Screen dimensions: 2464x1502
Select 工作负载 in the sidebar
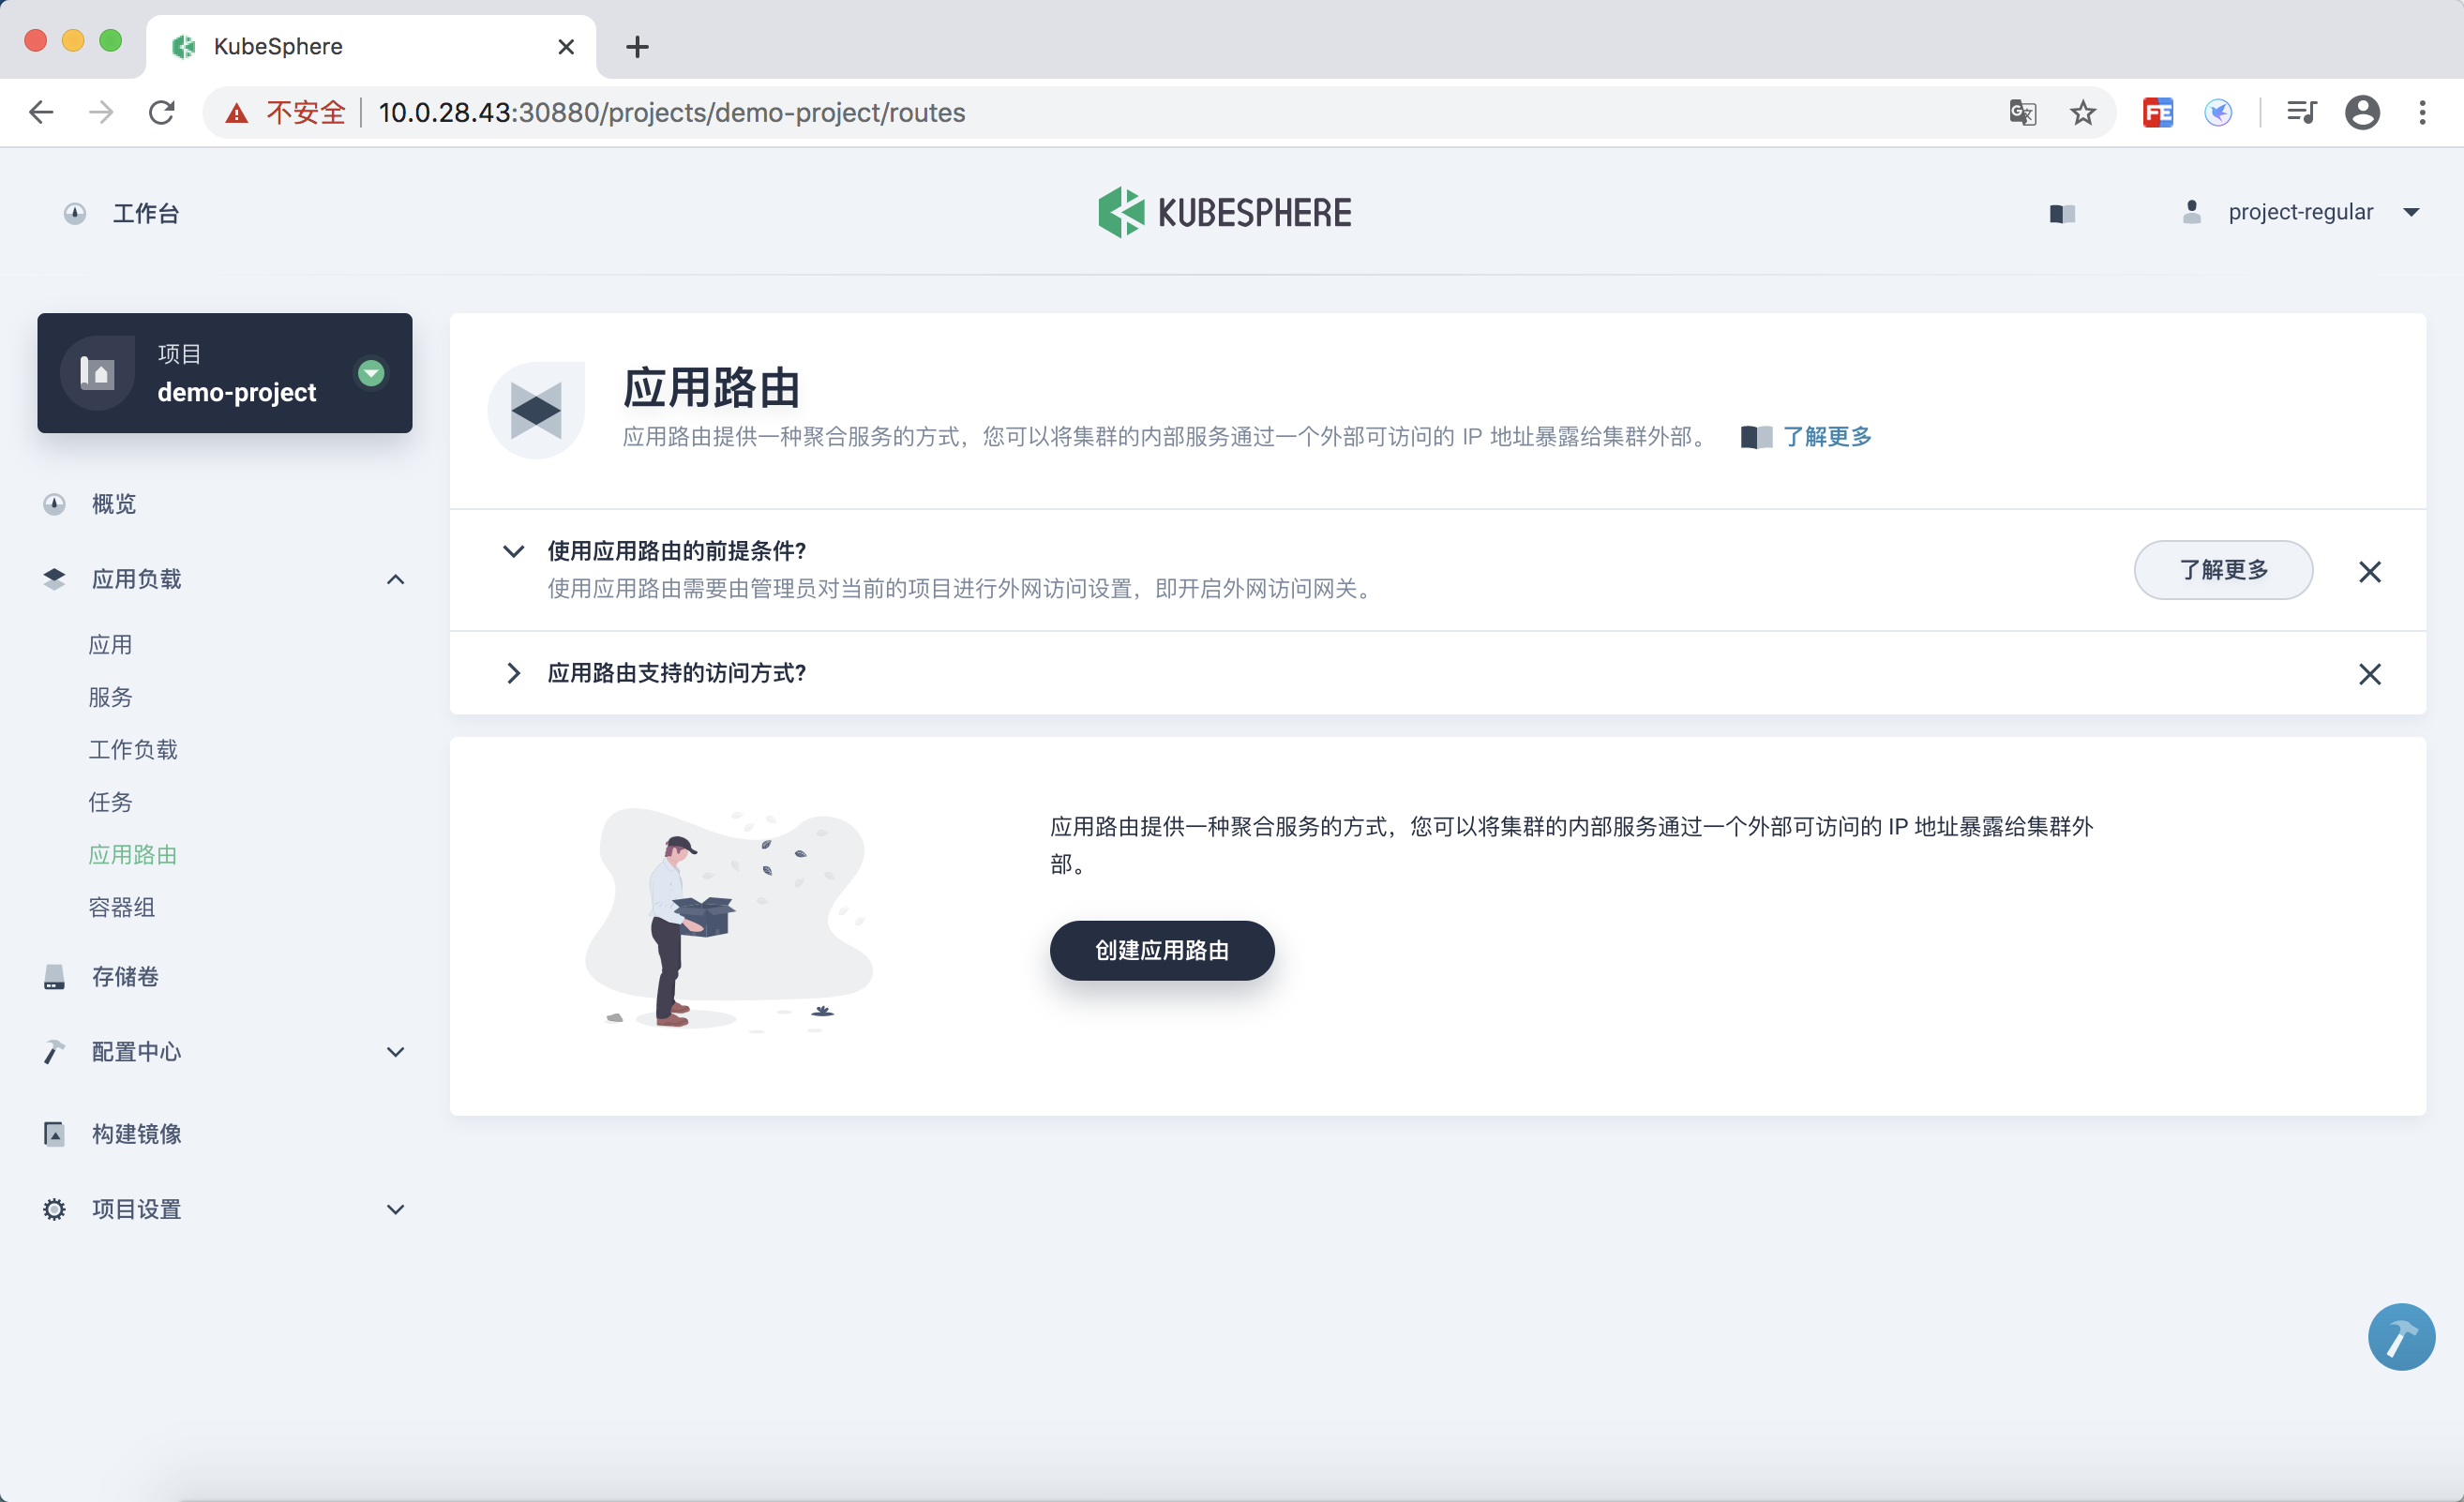pos(133,749)
